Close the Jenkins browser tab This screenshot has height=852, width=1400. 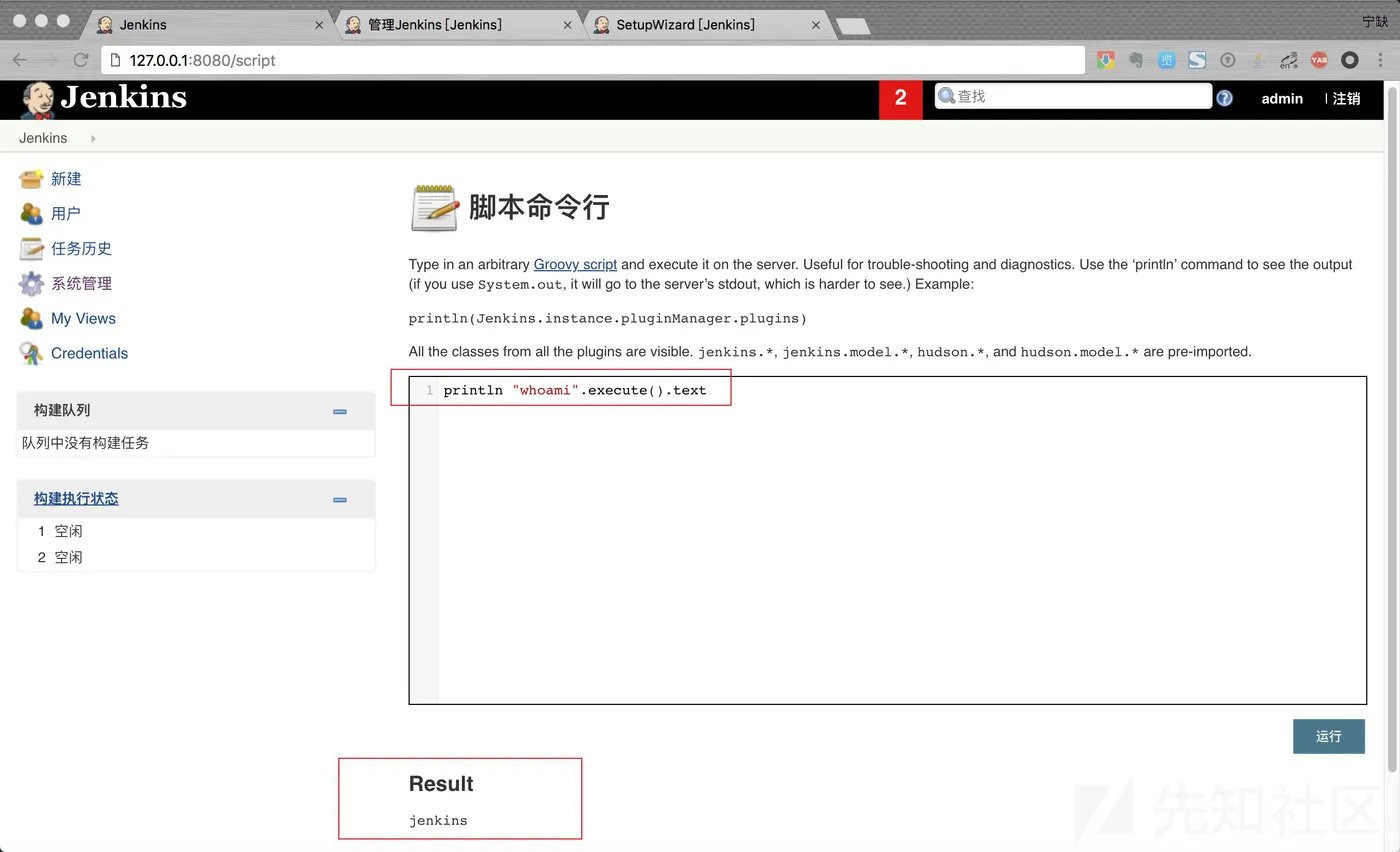point(319,25)
